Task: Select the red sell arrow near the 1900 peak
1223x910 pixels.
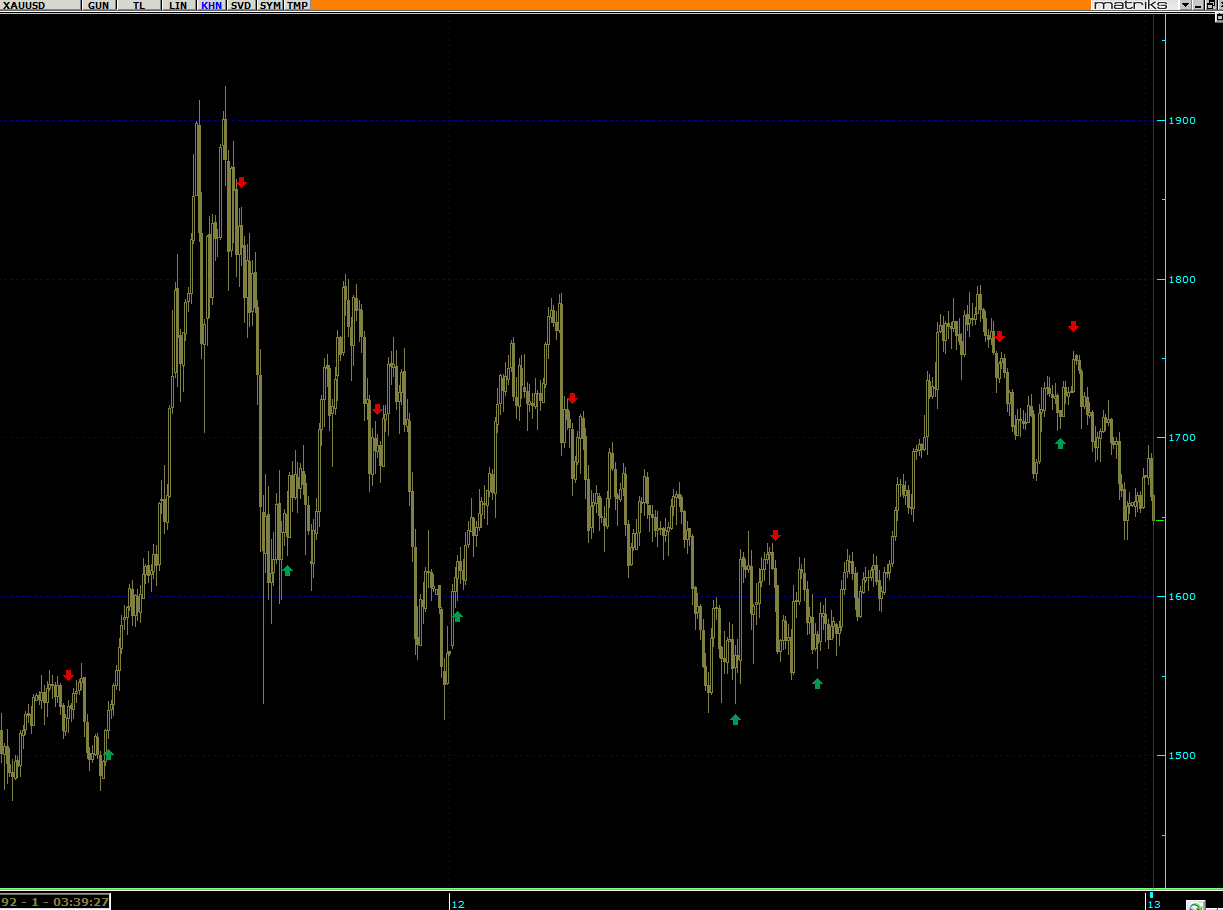Action: 241,182
